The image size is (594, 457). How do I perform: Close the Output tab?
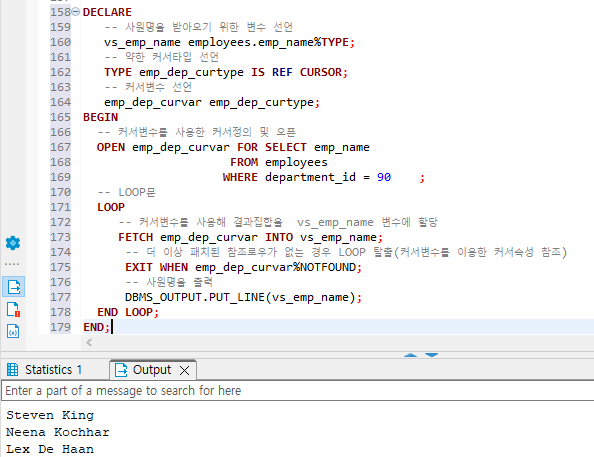coord(184,370)
